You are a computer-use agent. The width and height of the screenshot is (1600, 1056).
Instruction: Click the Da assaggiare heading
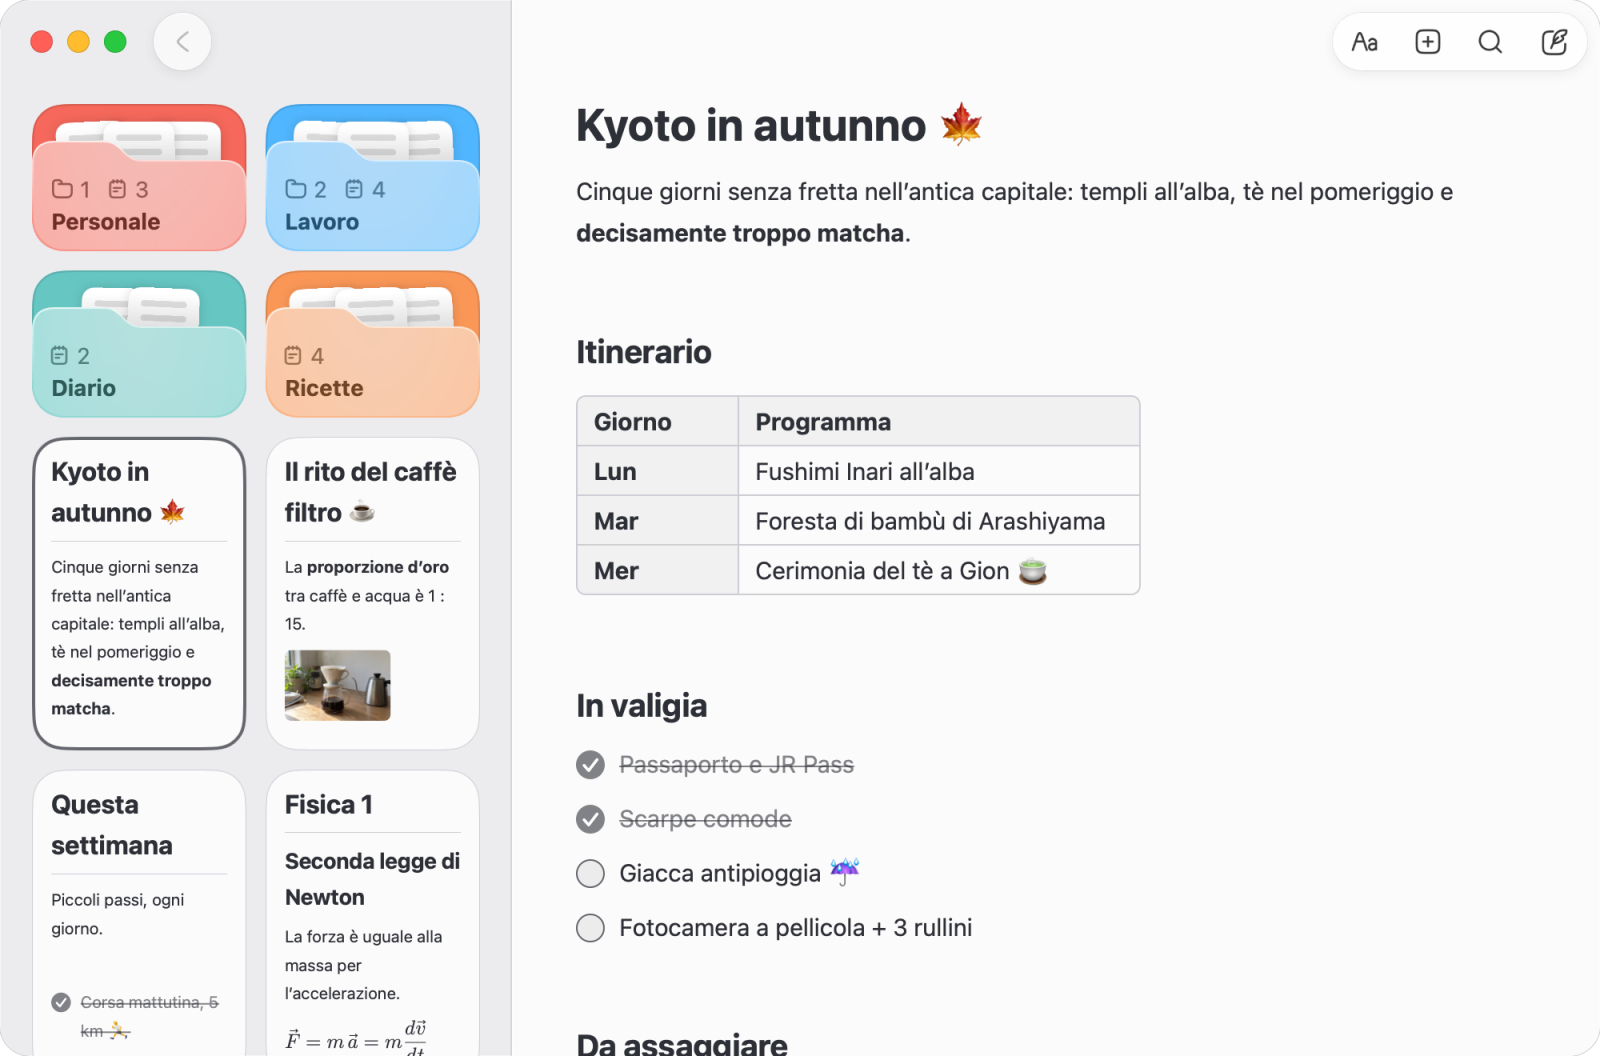pos(682,1044)
